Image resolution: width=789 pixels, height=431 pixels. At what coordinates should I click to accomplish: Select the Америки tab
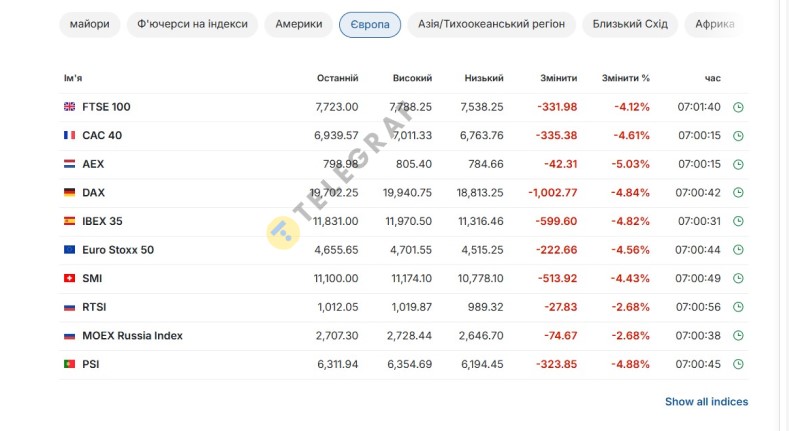coord(299,24)
